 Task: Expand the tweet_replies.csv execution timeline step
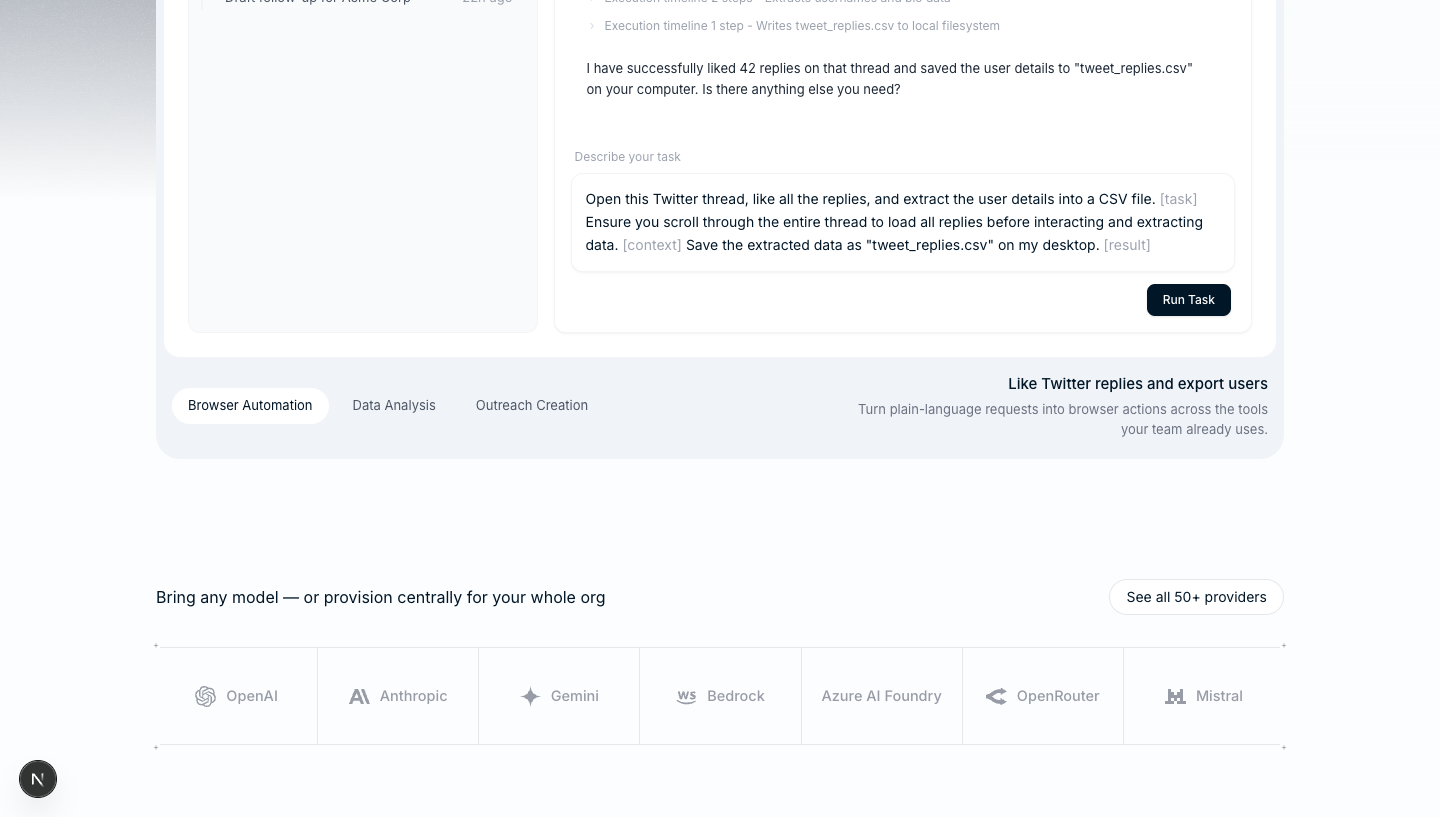795,26
